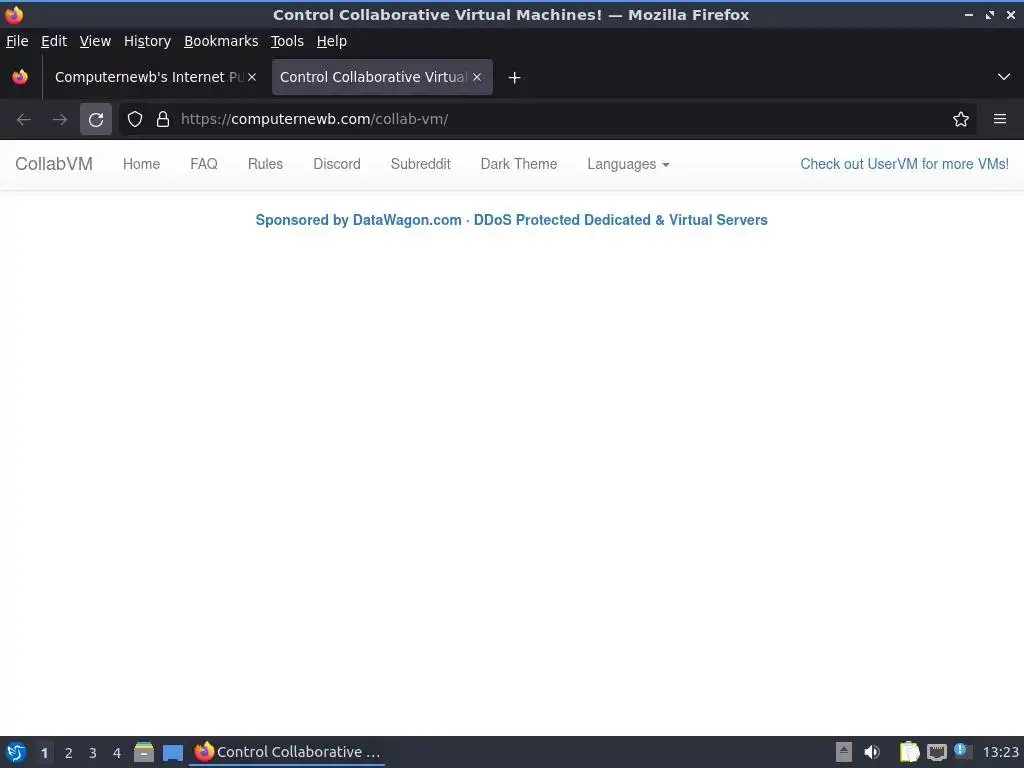Open clipboard manager tray icon
This screenshot has height=768, width=1024.
pyautogui.click(x=909, y=752)
